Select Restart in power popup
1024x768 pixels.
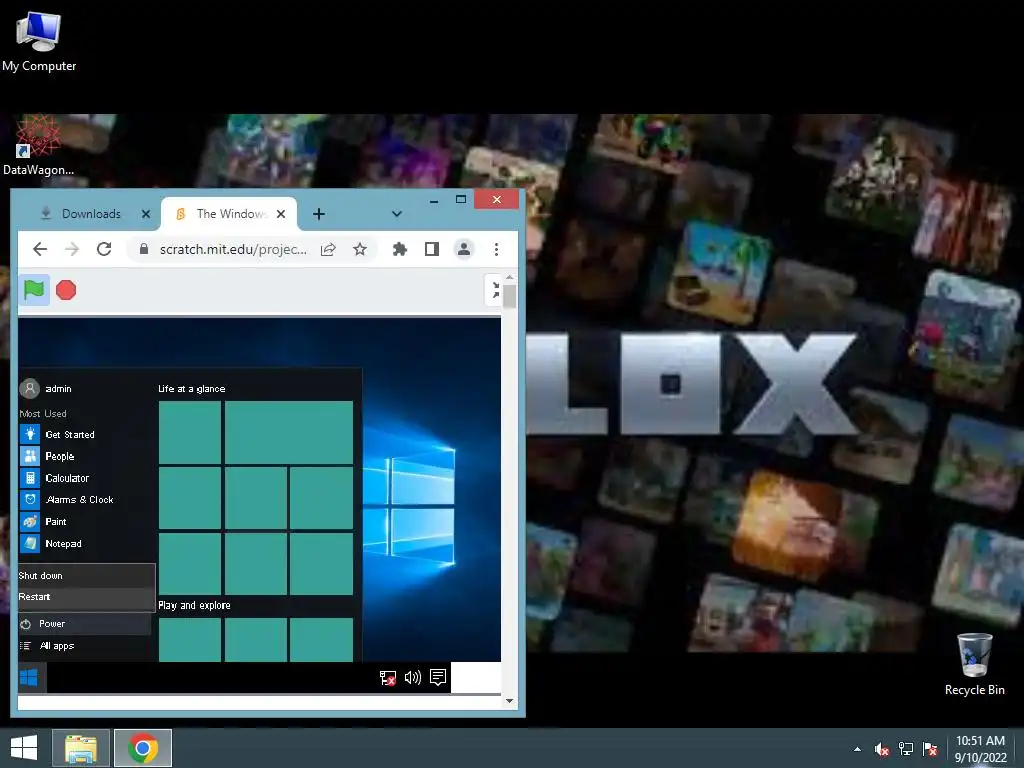tap(87, 597)
